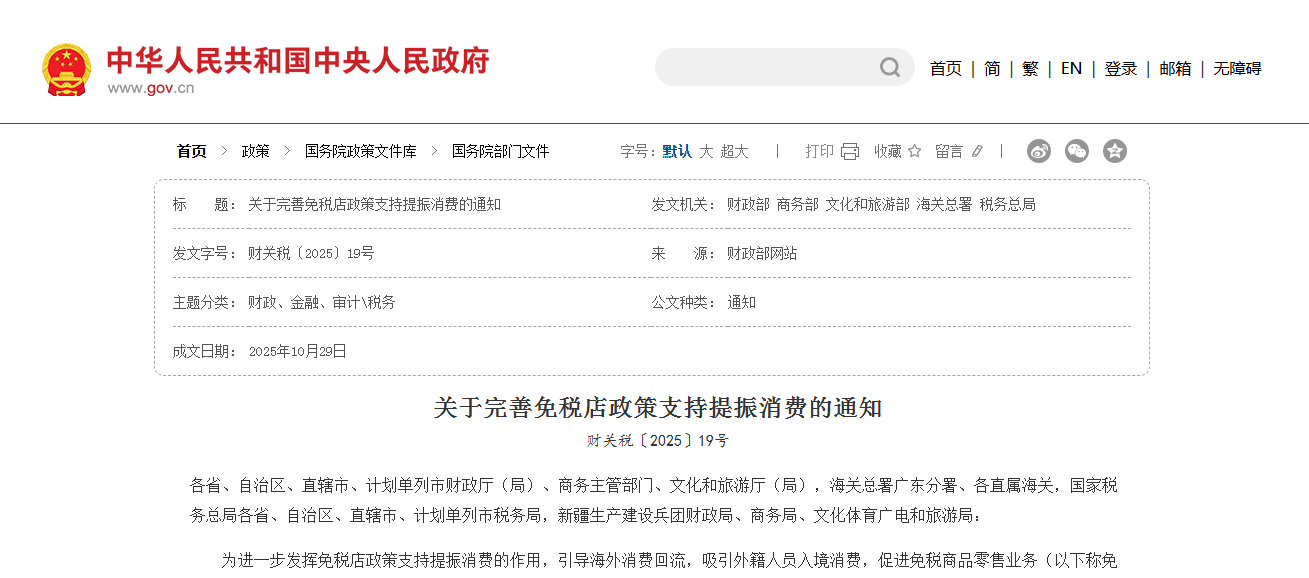This screenshot has width=1309, height=578.
Task: Select 默认 as the font size
Action: tap(675, 151)
